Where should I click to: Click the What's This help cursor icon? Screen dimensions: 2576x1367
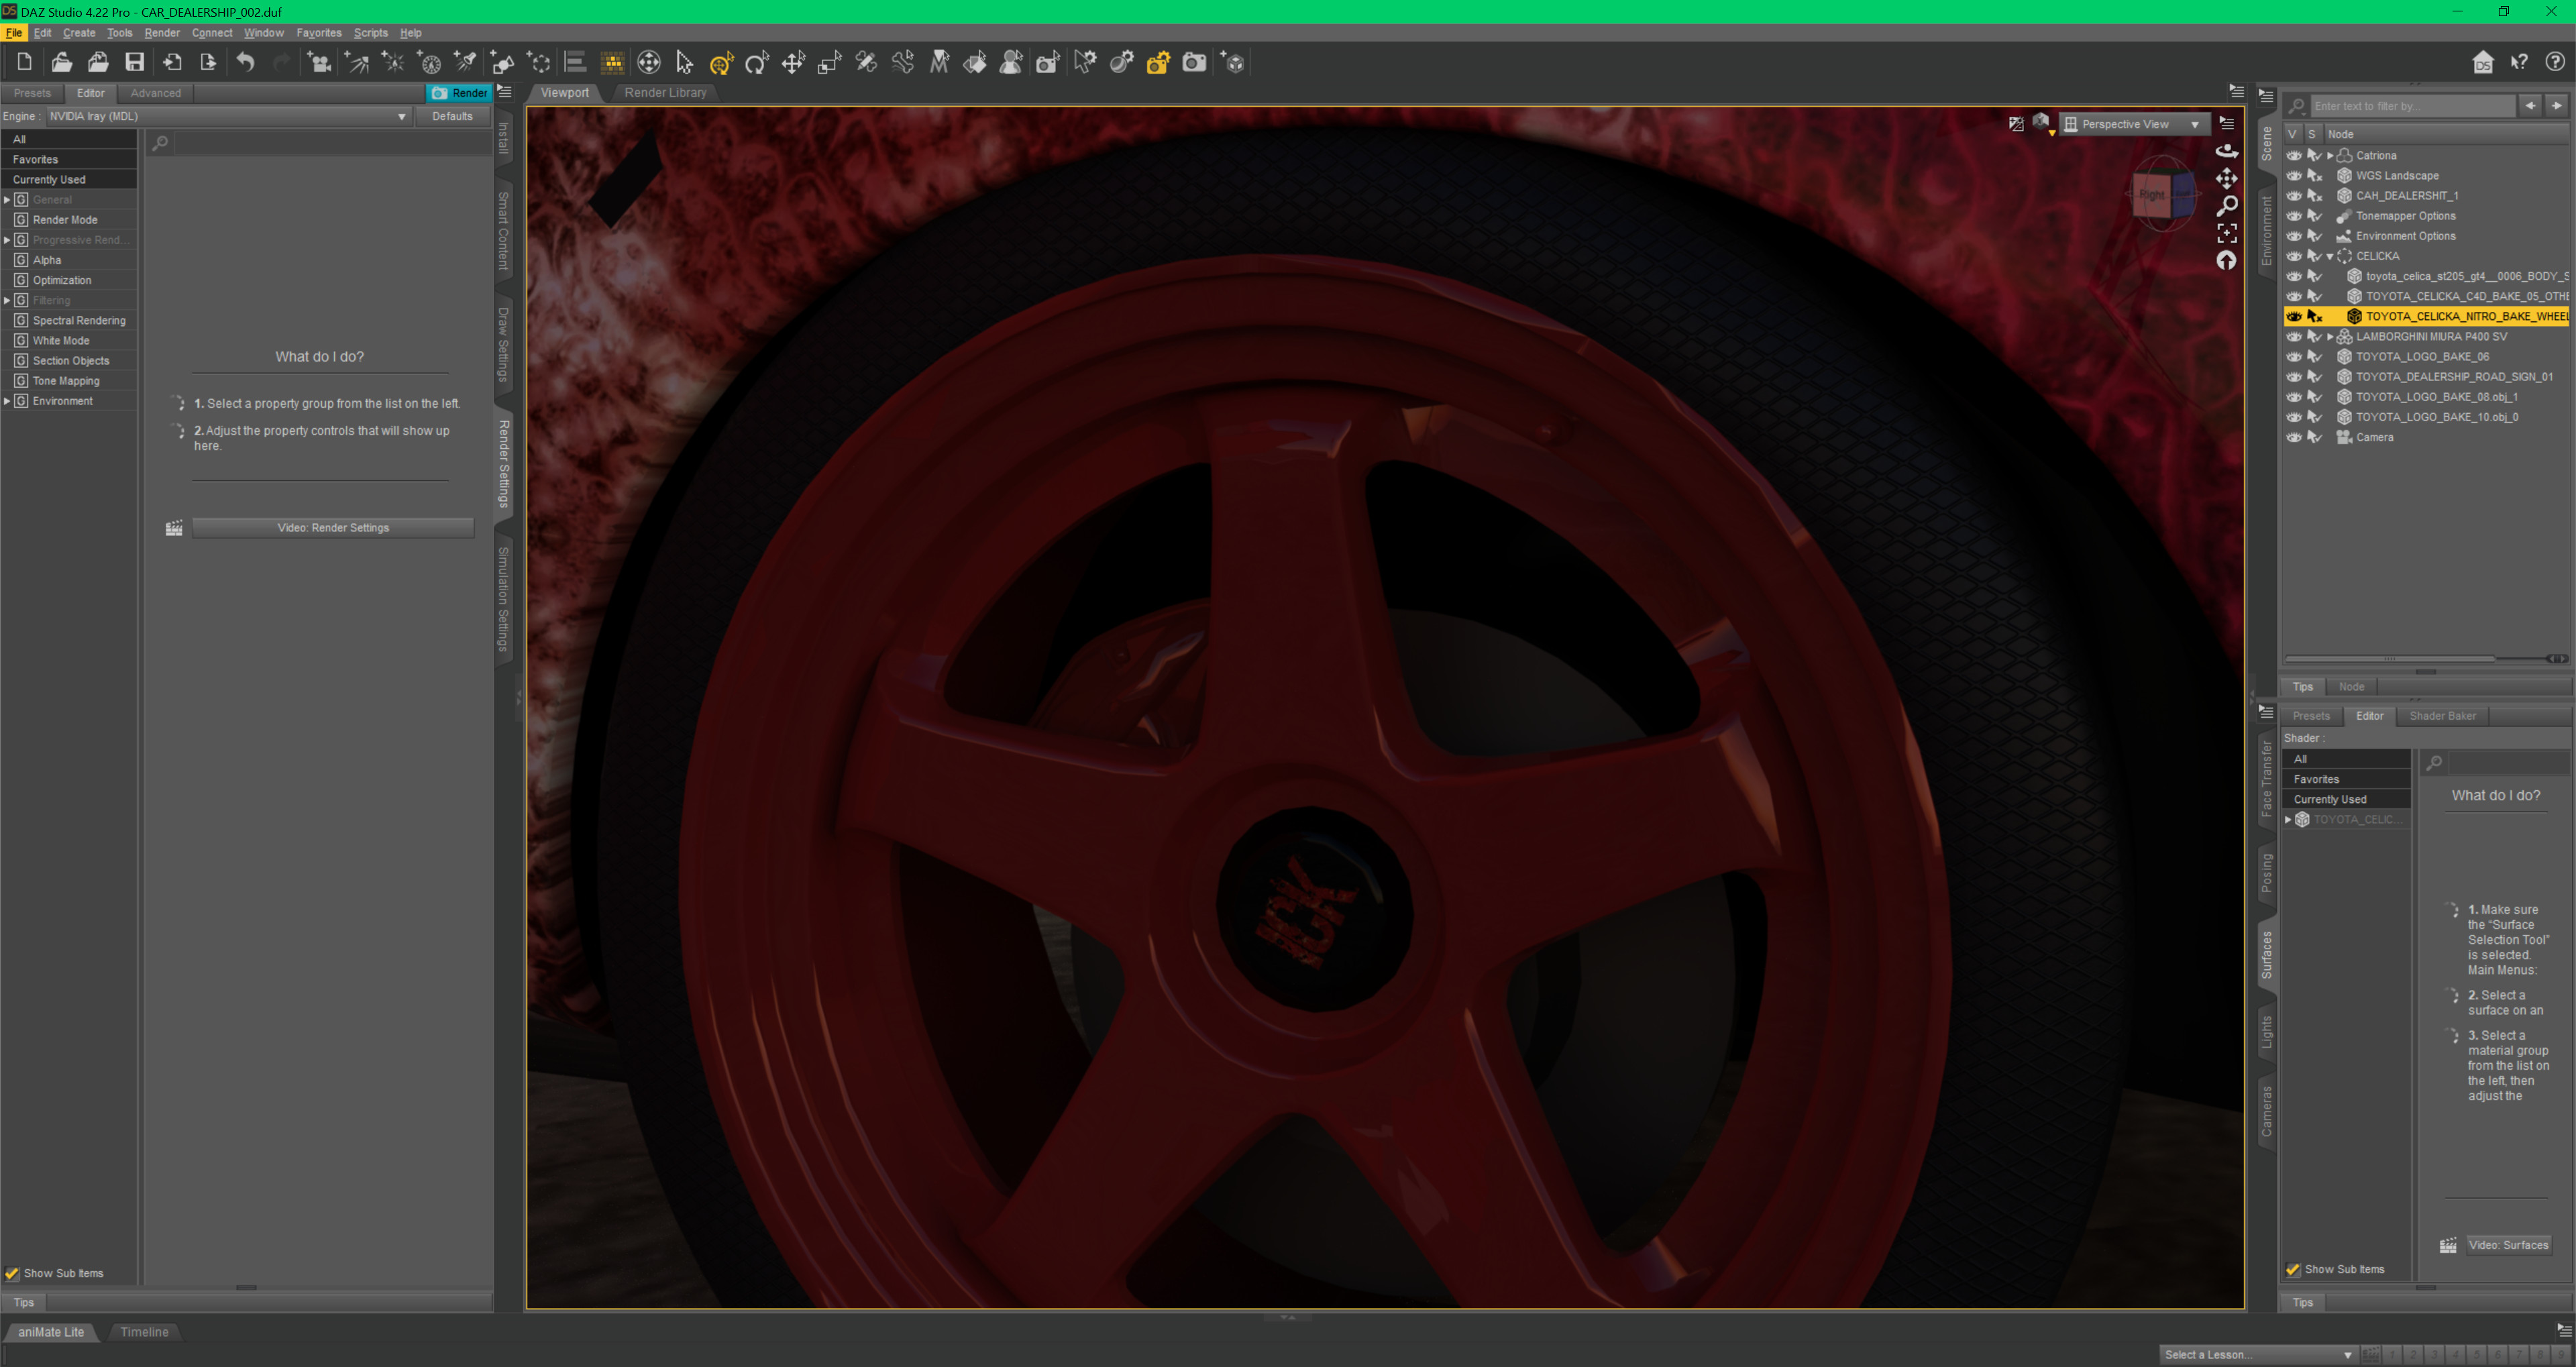coord(2520,62)
